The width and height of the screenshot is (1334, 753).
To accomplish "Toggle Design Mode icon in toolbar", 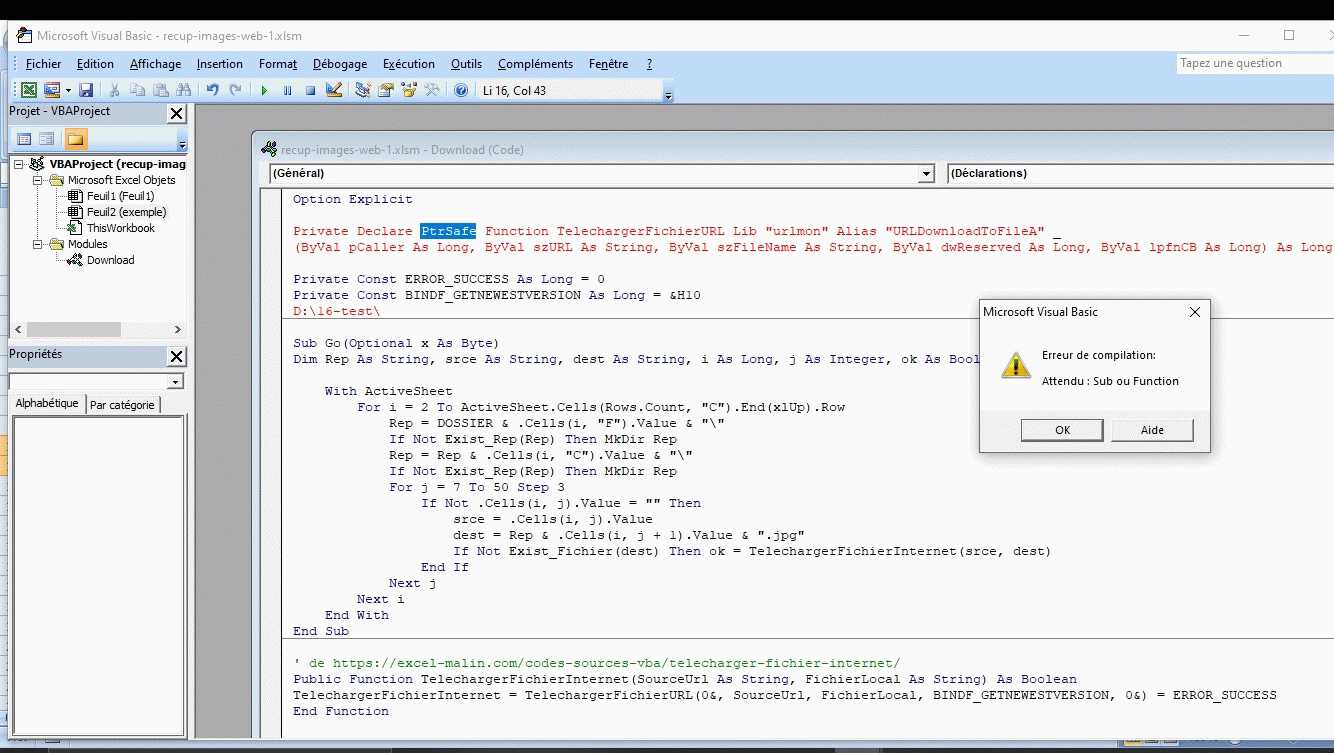I will [x=334, y=90].
